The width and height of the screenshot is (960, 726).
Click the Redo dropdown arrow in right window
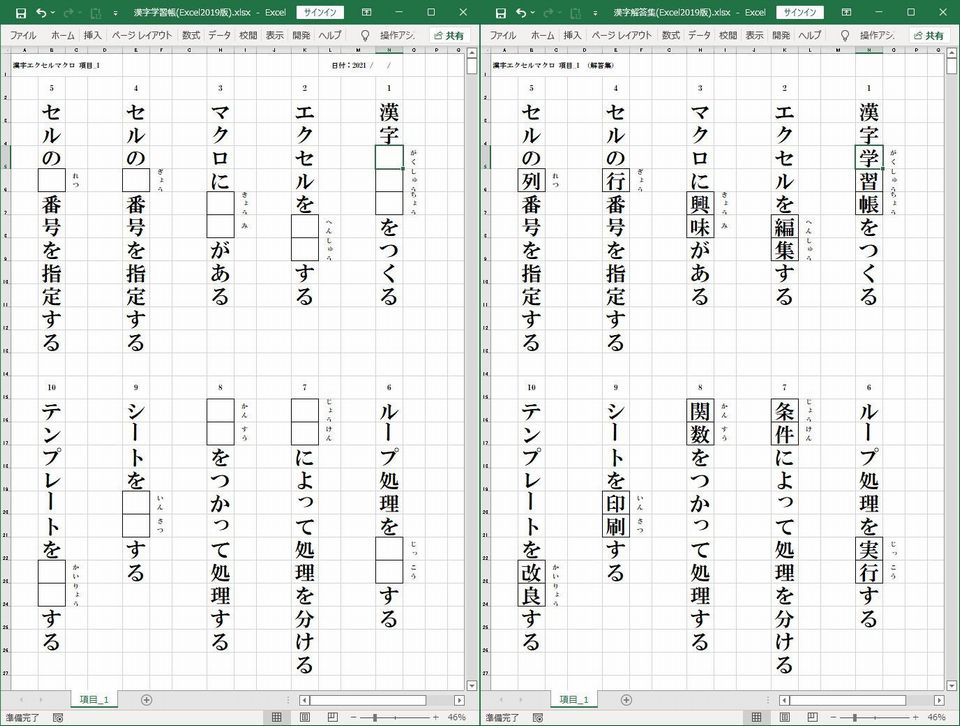(560, 13)
